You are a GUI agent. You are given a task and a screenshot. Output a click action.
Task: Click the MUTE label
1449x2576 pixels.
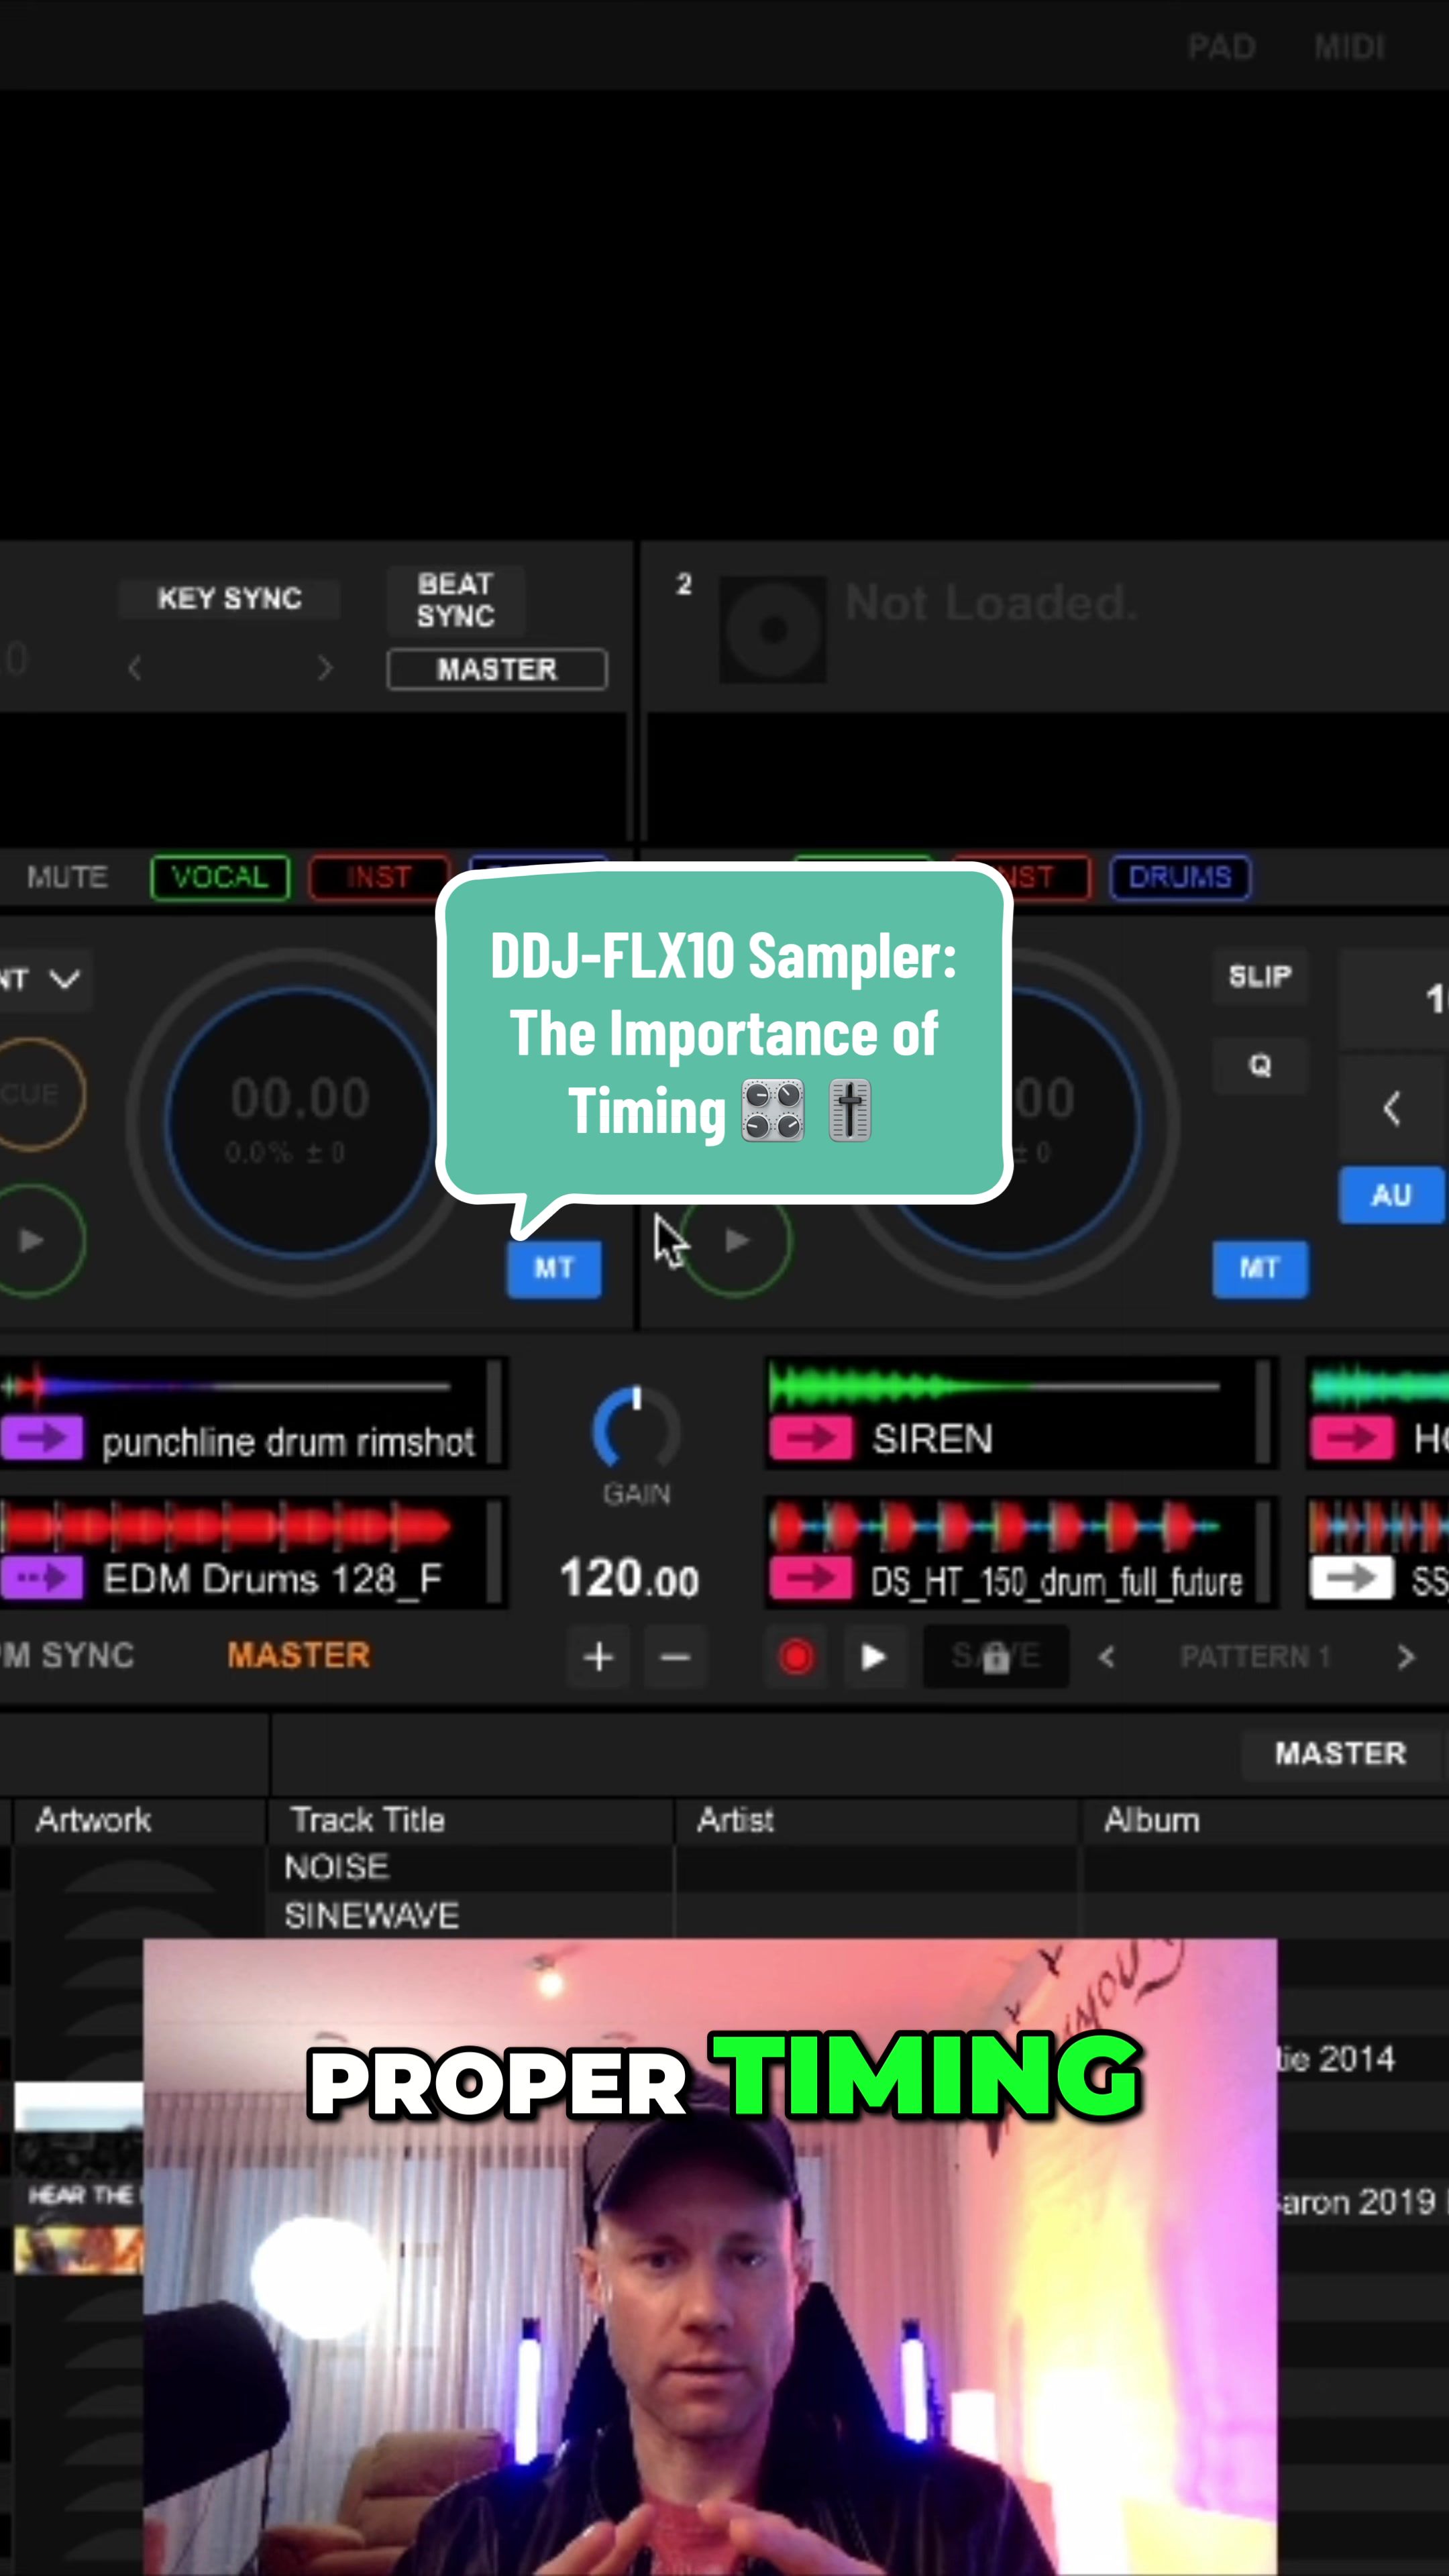click(x=67, y=877)
